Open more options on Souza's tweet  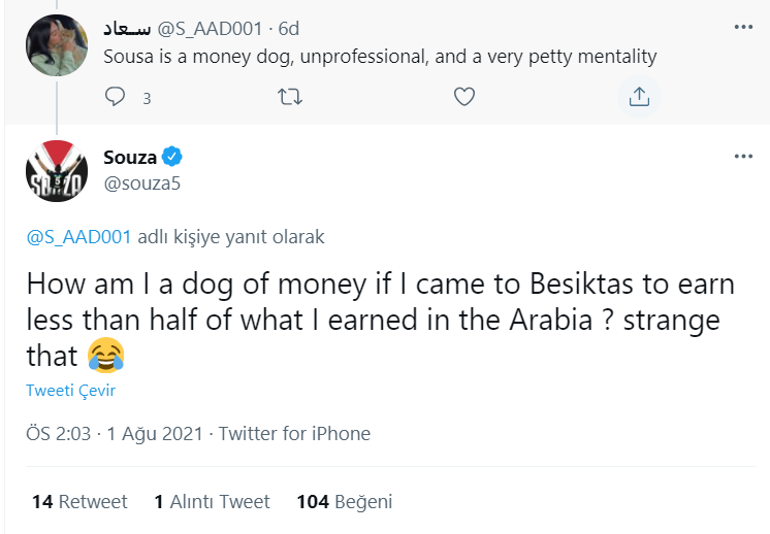pos(743,157)
